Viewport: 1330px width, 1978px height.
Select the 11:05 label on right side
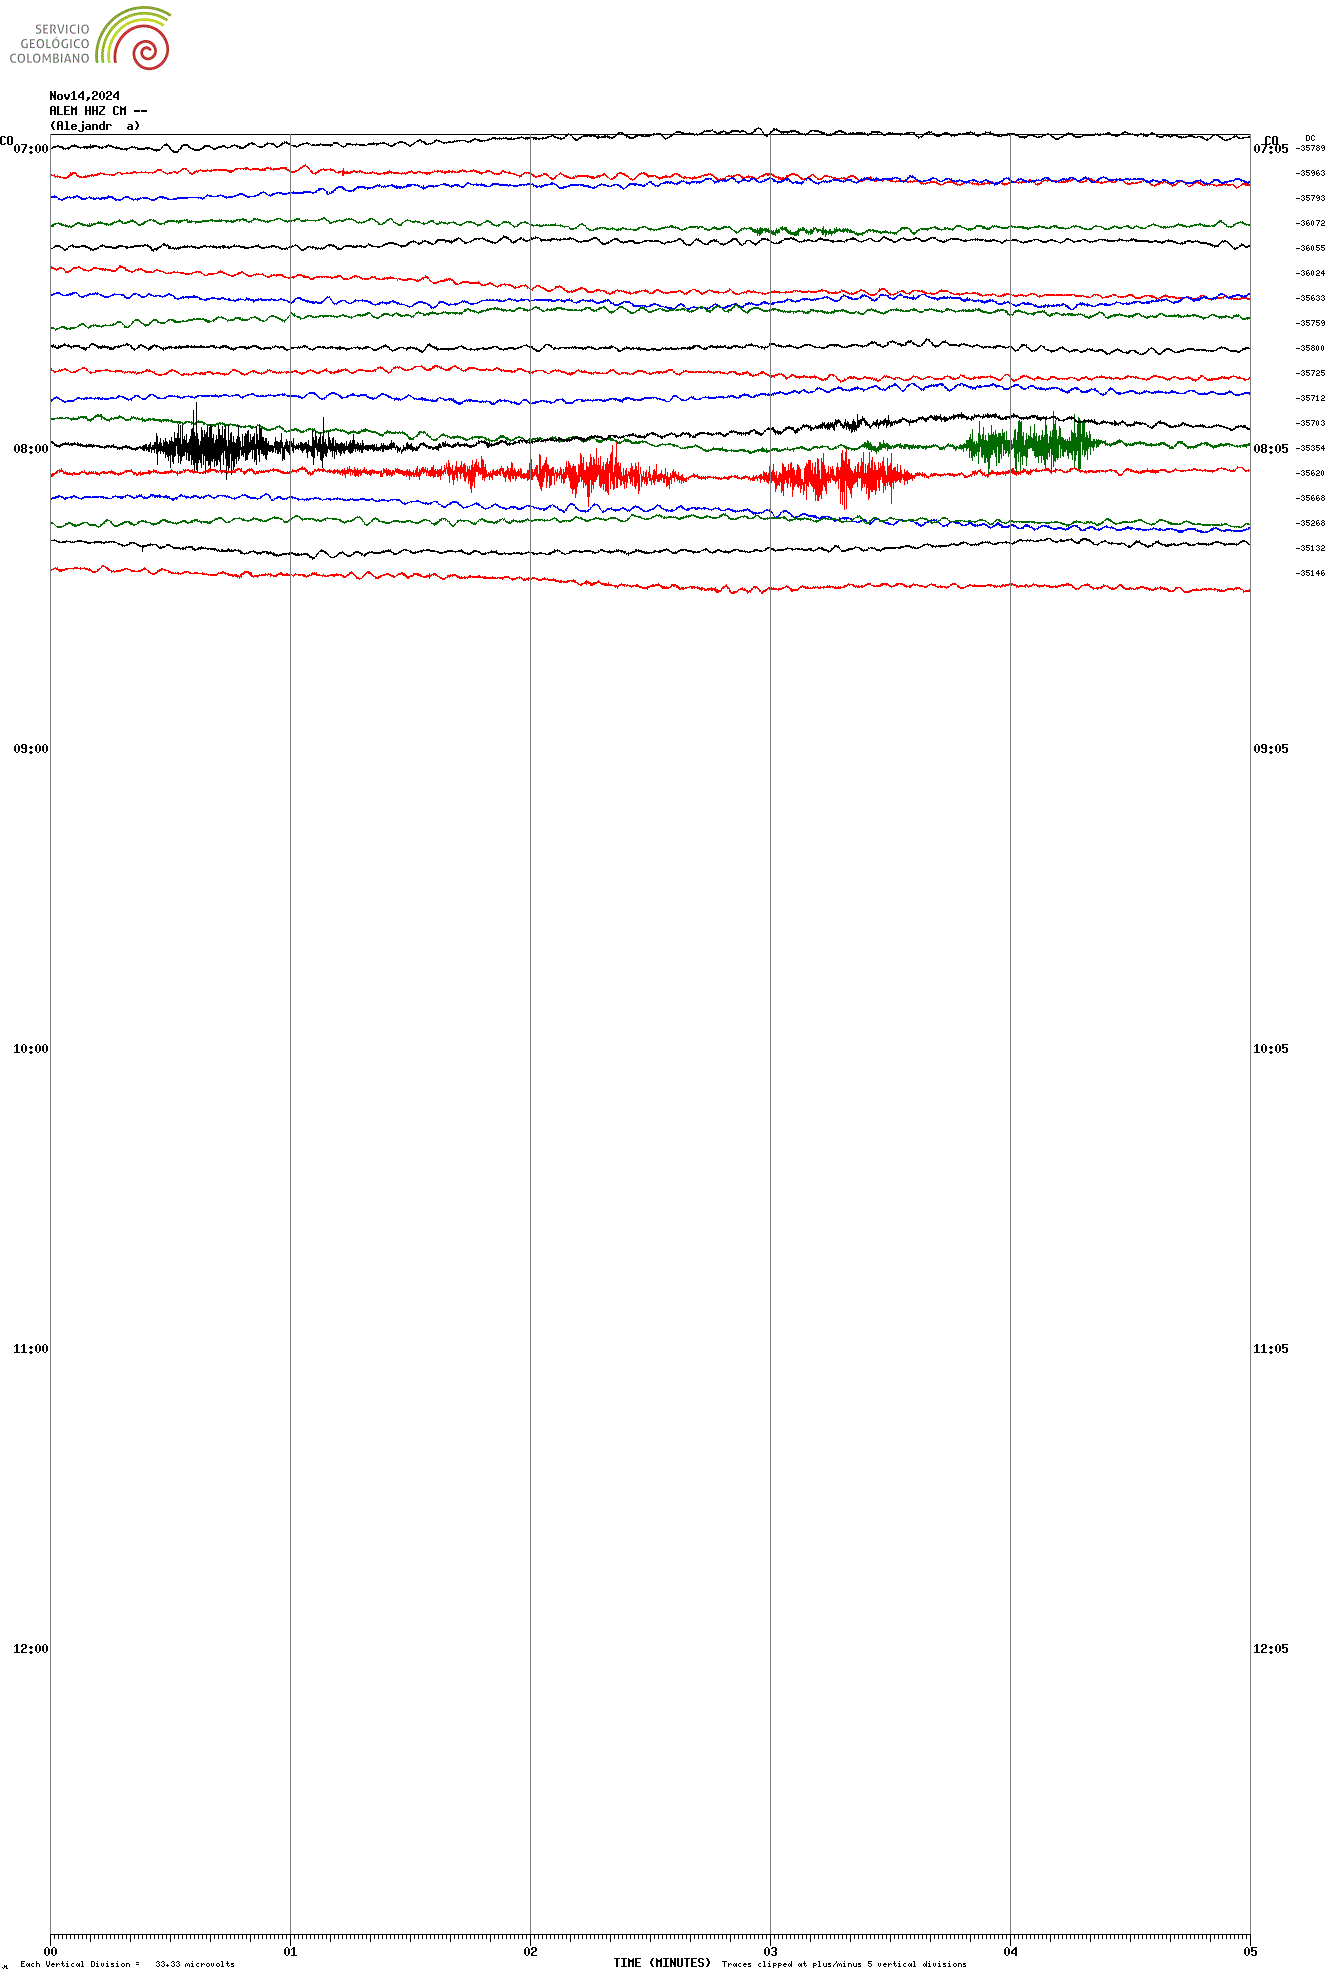click(1270, 1349)
